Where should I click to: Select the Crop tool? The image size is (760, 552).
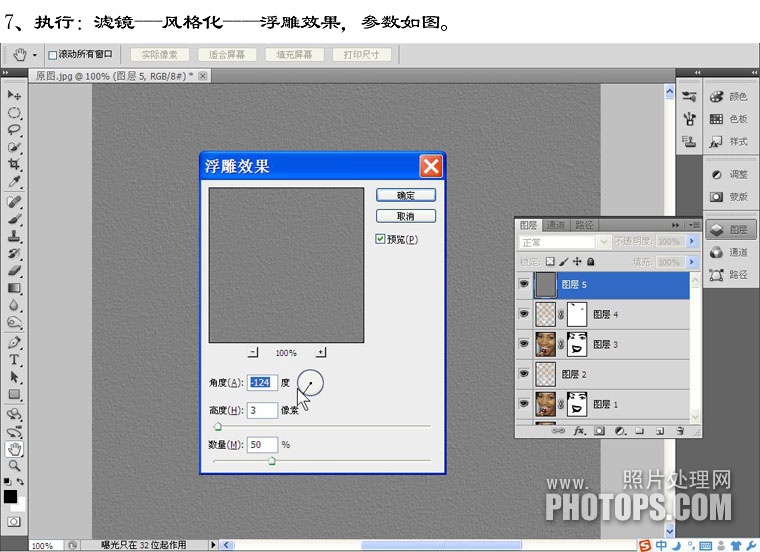(14, 164)
